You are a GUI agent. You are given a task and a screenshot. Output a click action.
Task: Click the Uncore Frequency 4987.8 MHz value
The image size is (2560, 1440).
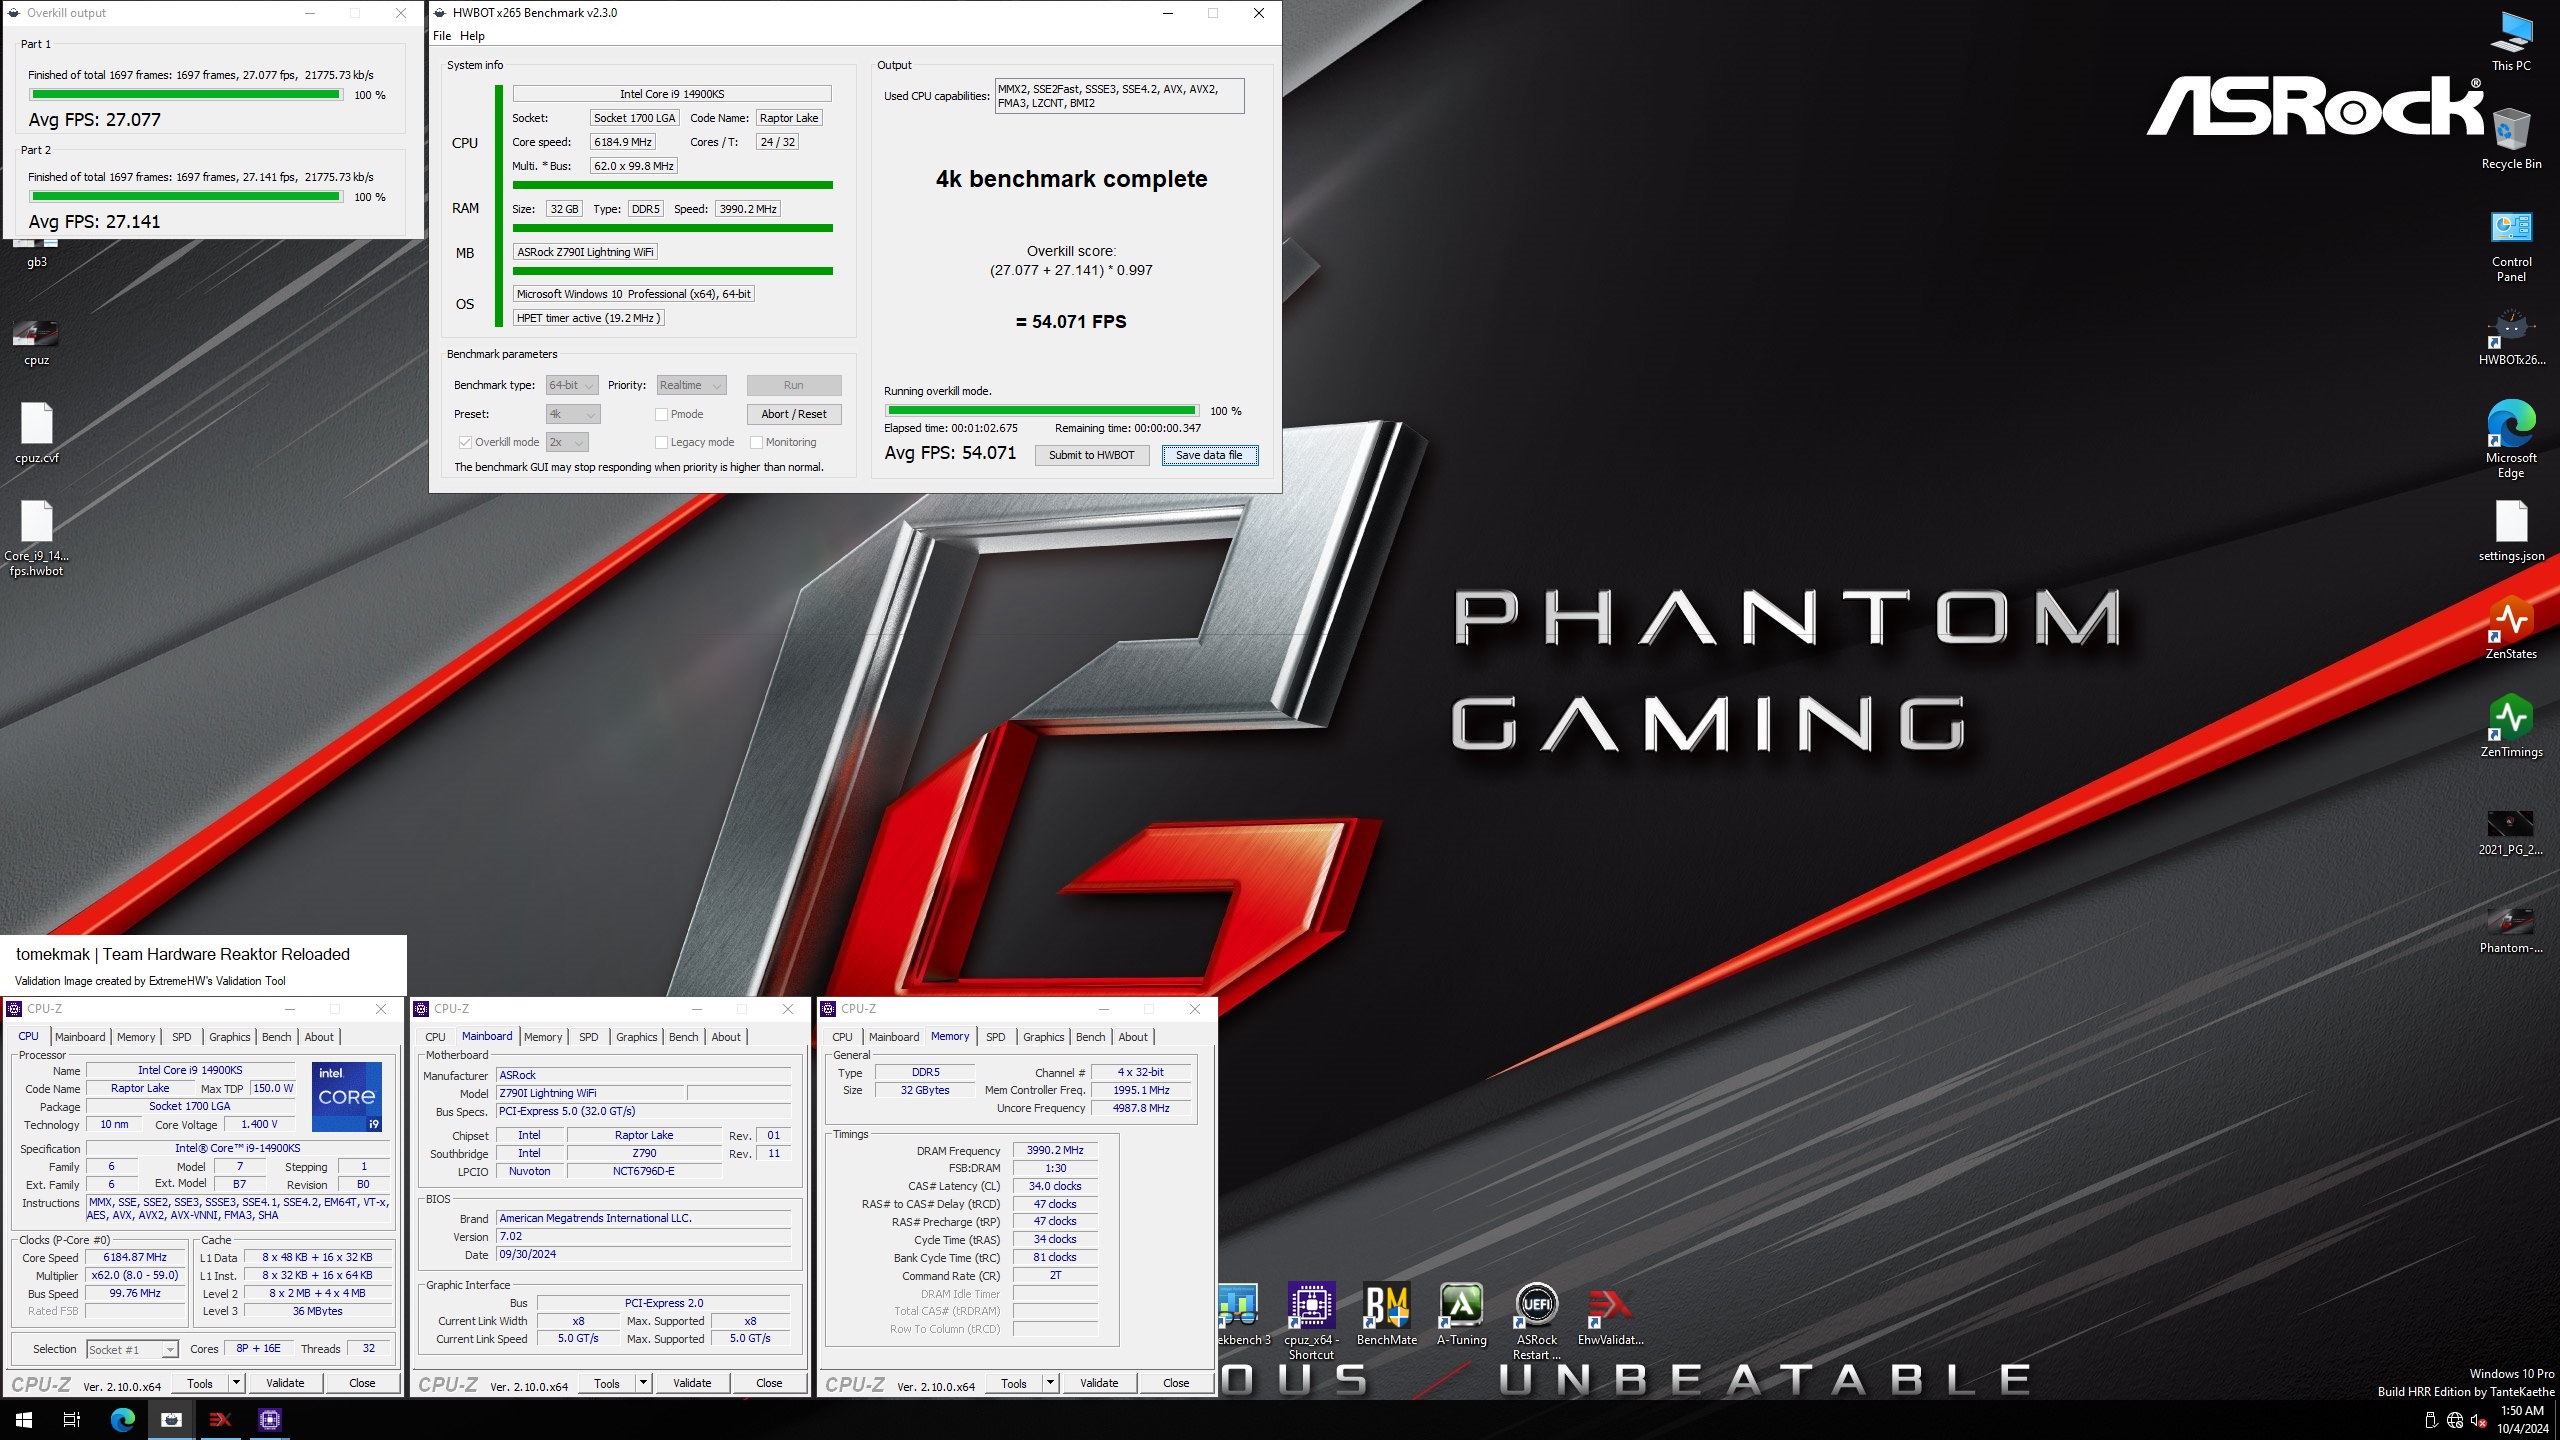coord(1141,1108)
